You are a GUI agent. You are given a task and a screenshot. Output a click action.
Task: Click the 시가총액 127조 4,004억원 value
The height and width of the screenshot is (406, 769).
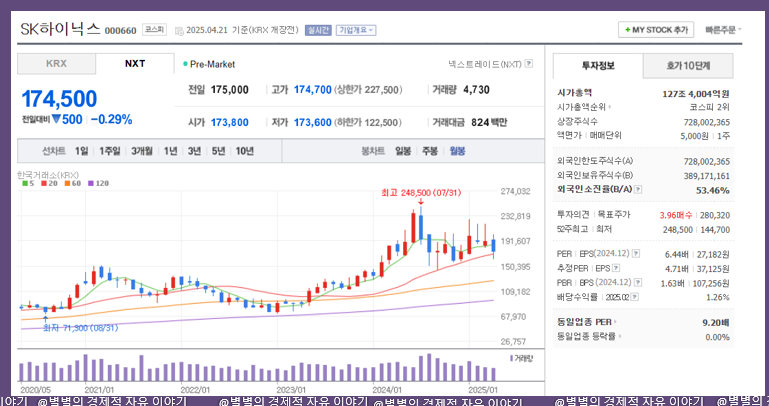coord(695,94)
